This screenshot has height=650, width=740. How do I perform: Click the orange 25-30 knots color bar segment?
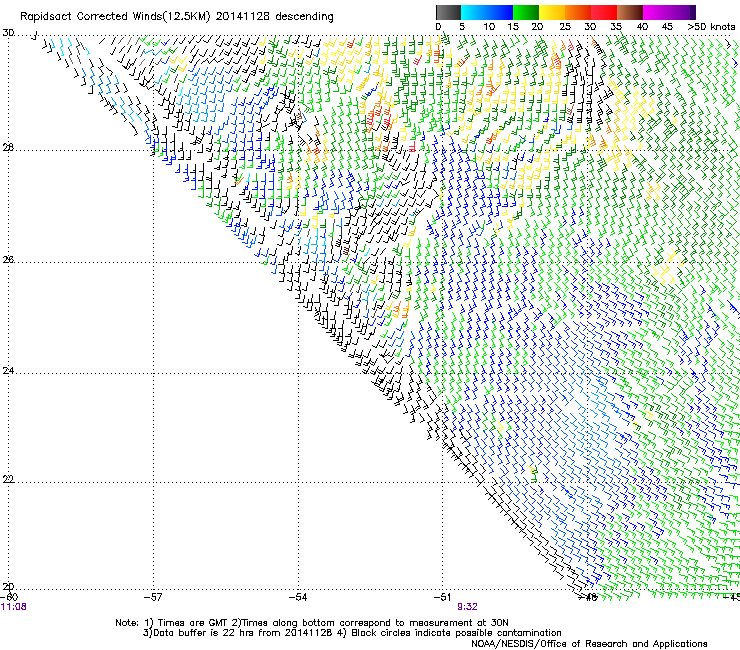(578, 12)
